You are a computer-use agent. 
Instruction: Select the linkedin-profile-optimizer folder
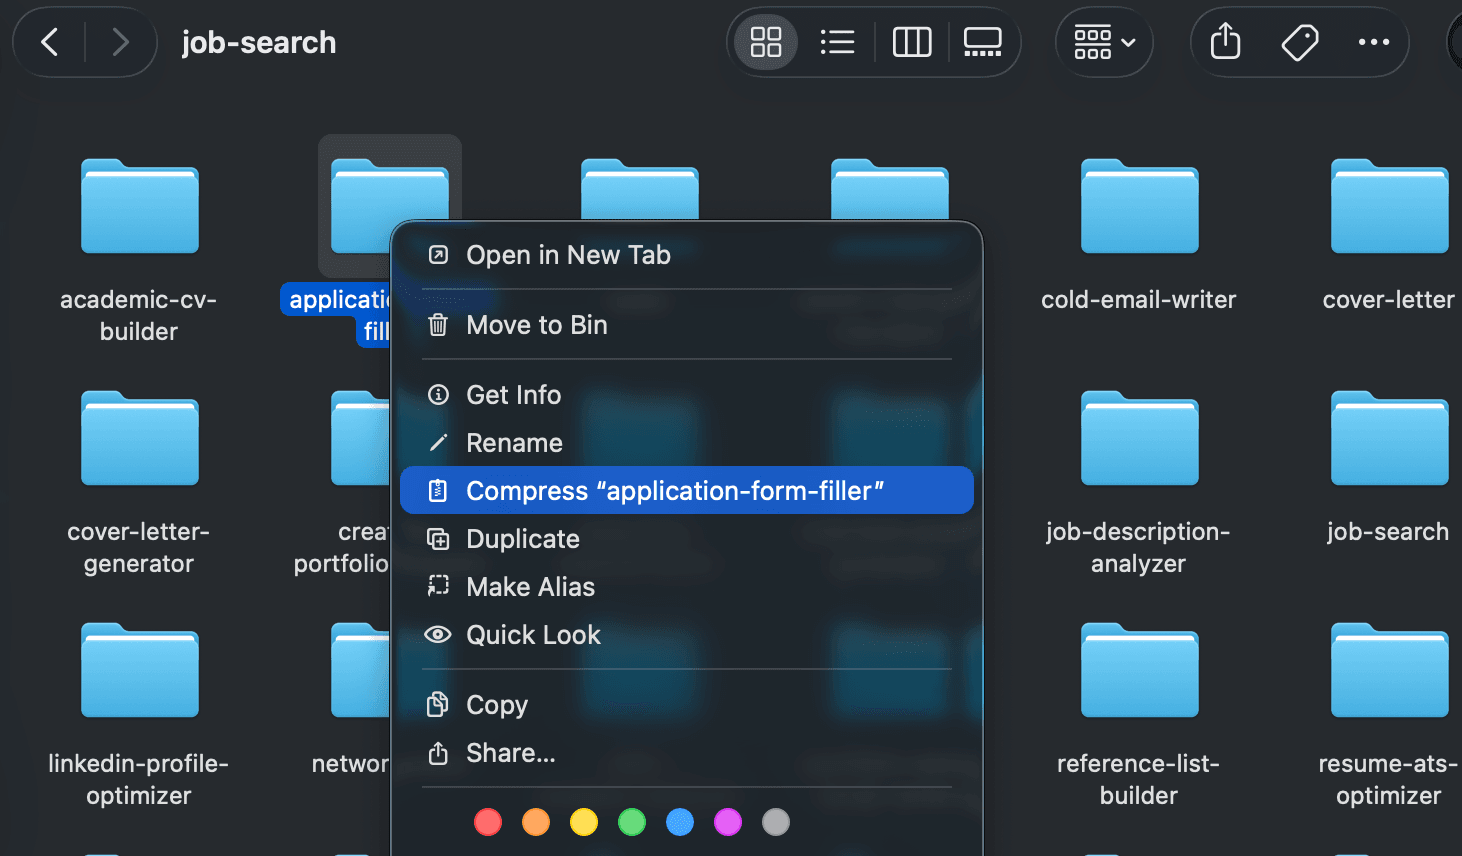[x=140, y=671]
